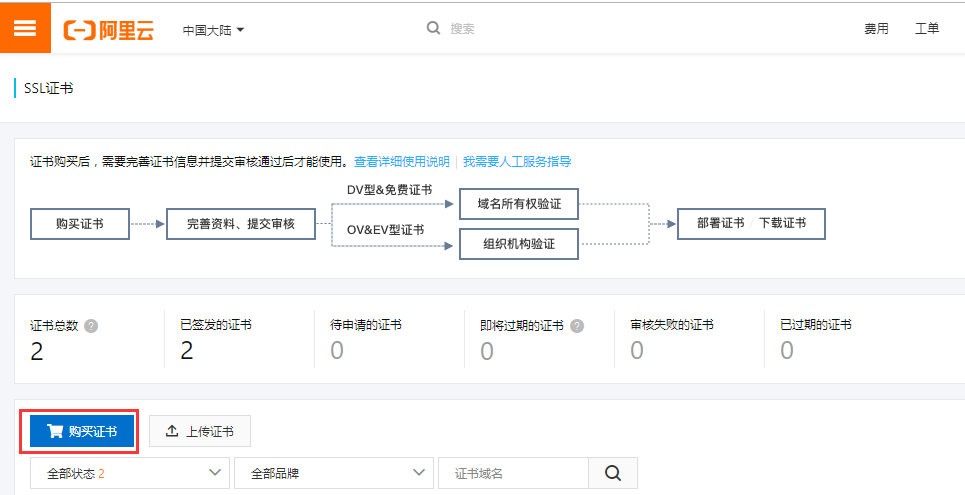Image resolution: width=965 pixels, height=495 pixels.
Task: Open the 工单 menu
Action: (927, 29)
